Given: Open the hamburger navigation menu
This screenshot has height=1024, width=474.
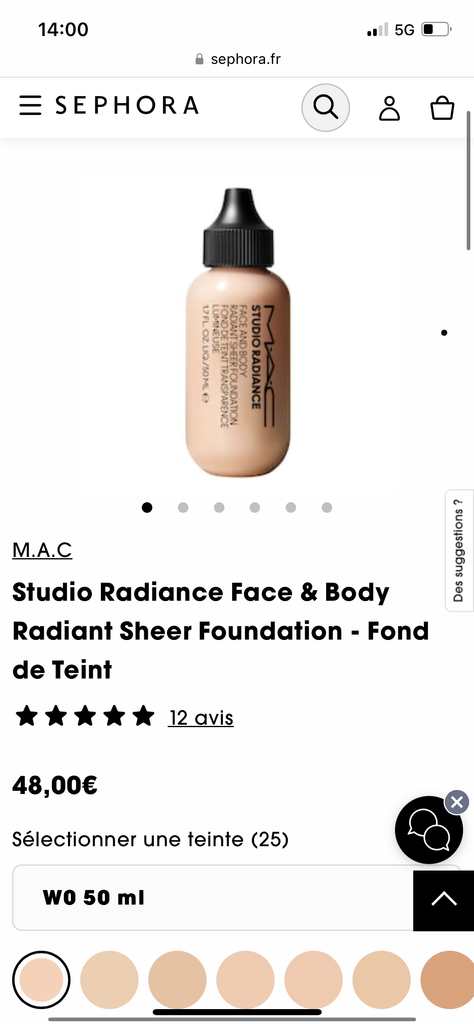Looking at the screenshot, I should (30, 106).
